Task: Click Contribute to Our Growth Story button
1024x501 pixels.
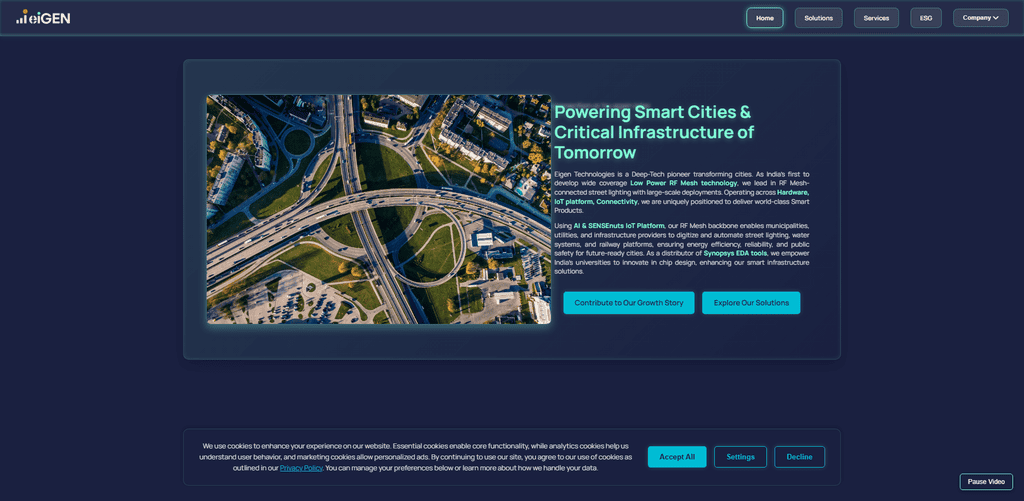Action: click(x=629, y=303)
